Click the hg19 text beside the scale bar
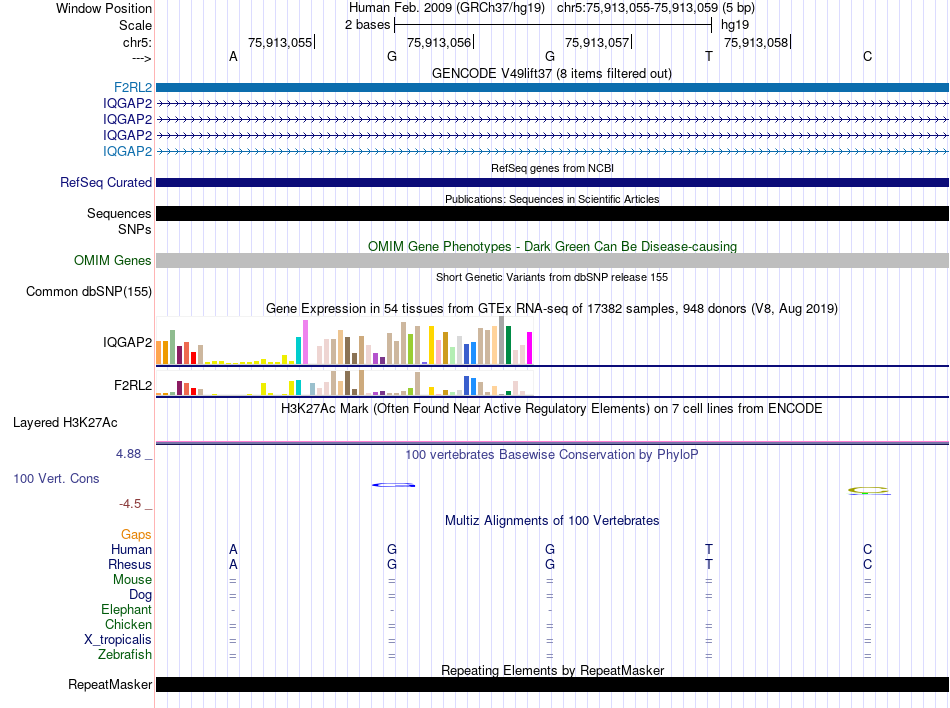 (x=735, y=25)
